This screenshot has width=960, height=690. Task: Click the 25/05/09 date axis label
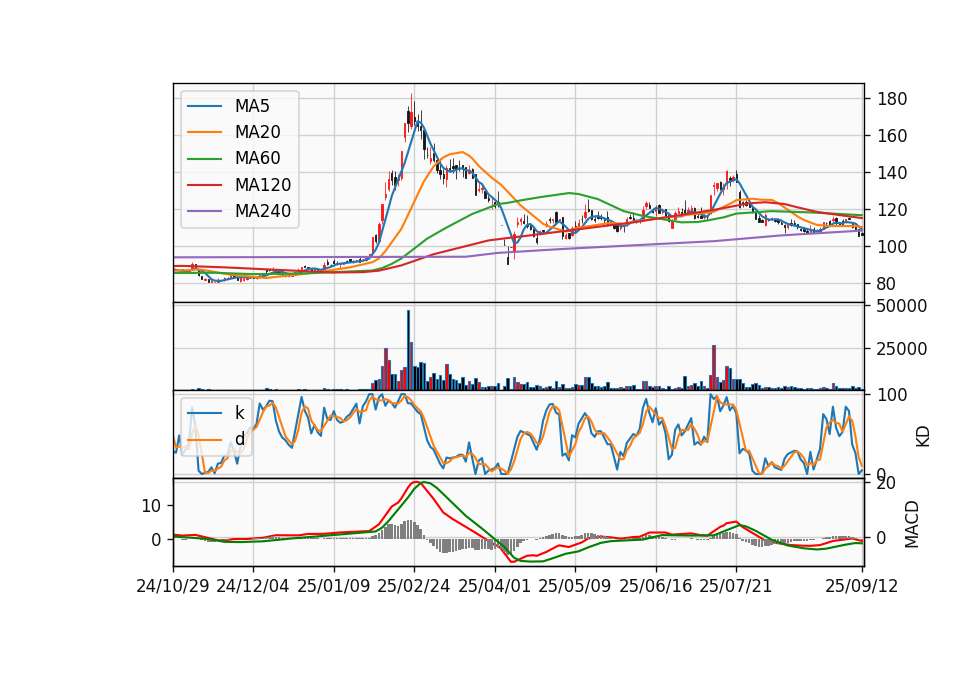tap(574, 586)
